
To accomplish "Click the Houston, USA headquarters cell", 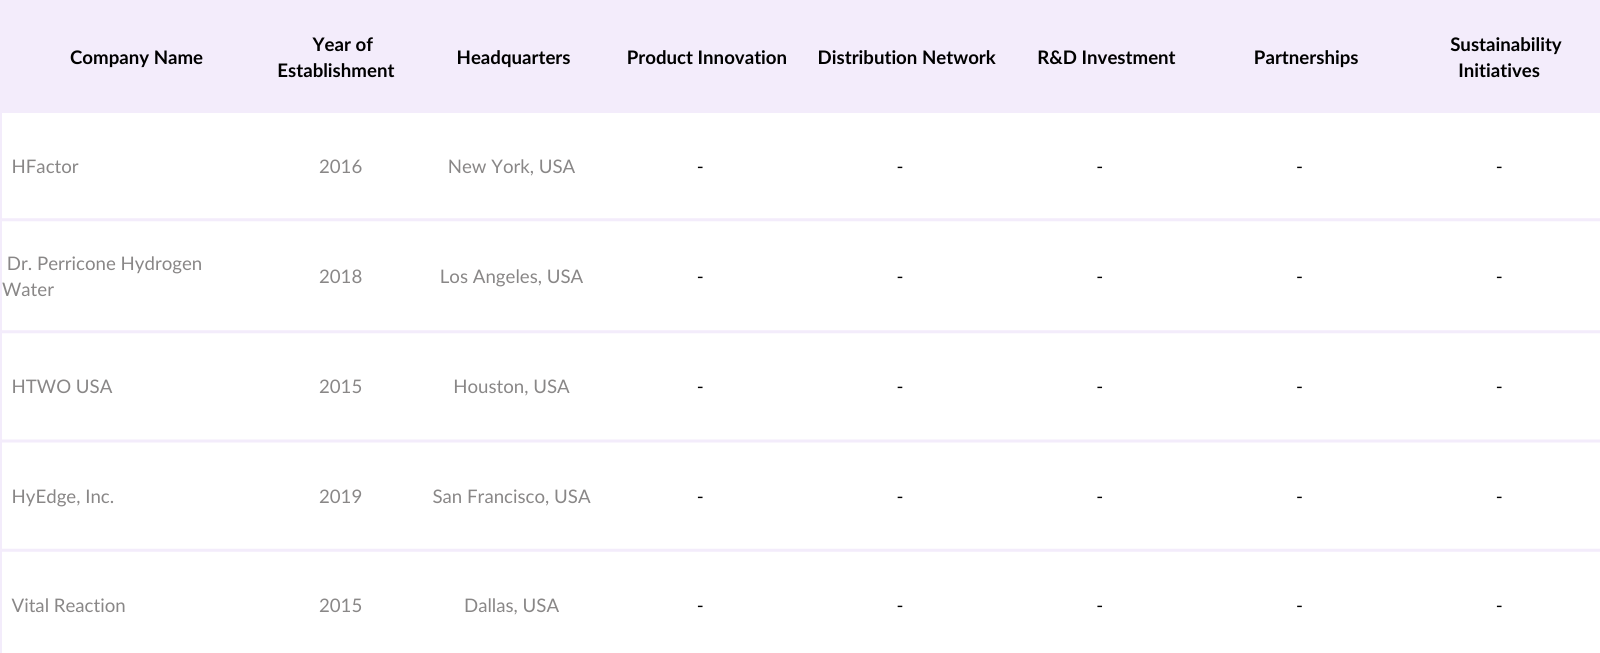I will [x=511, y=386].
